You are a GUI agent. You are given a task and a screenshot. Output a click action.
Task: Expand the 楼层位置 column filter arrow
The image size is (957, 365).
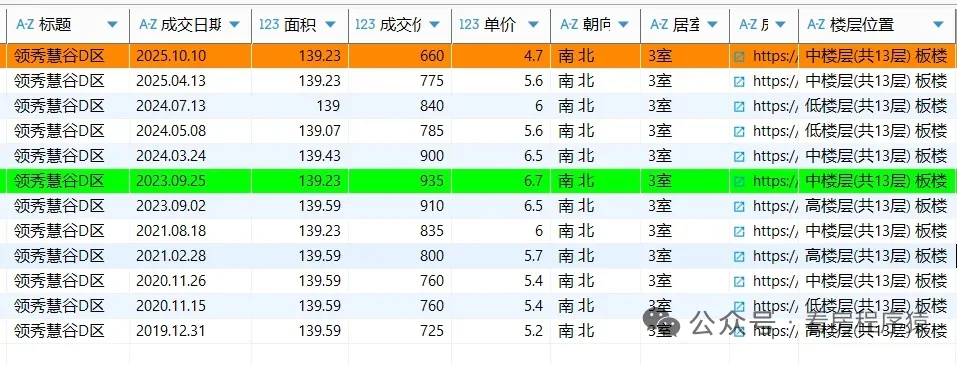(x=939, y=25)
